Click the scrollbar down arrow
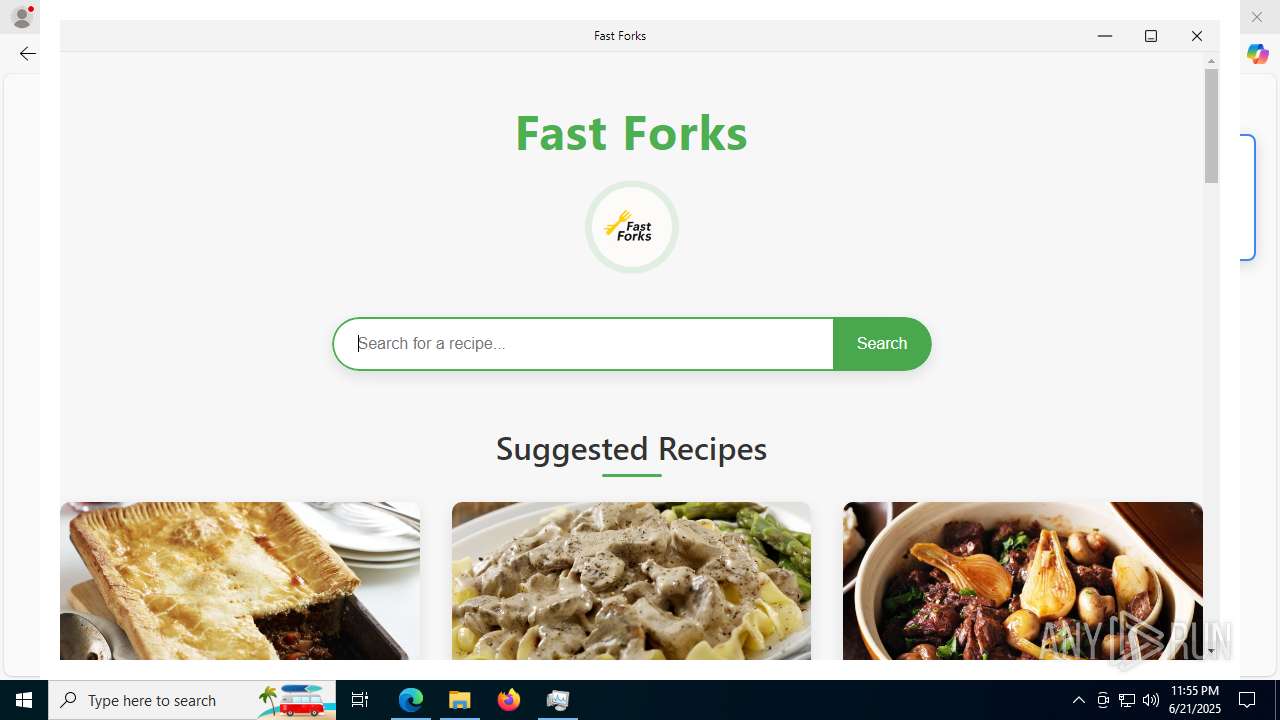The width and height of the screenshot is (1280, 720). pos(1211,652)
